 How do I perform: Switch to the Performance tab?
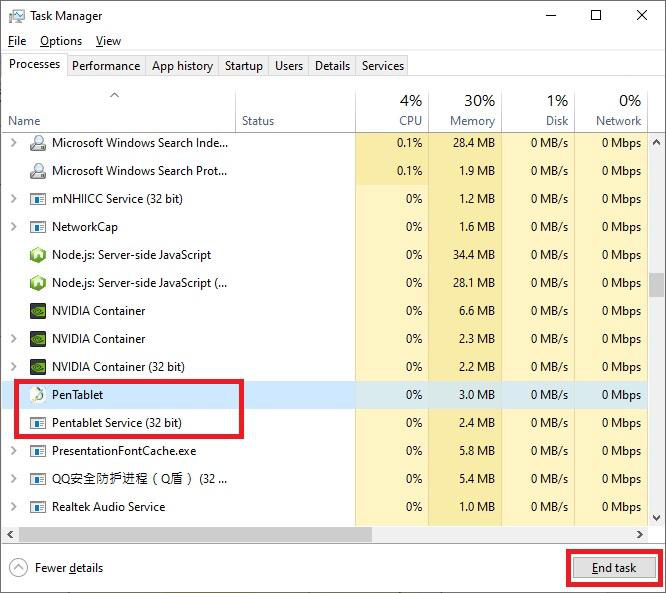pyautogui.click(x=106, y=66)
